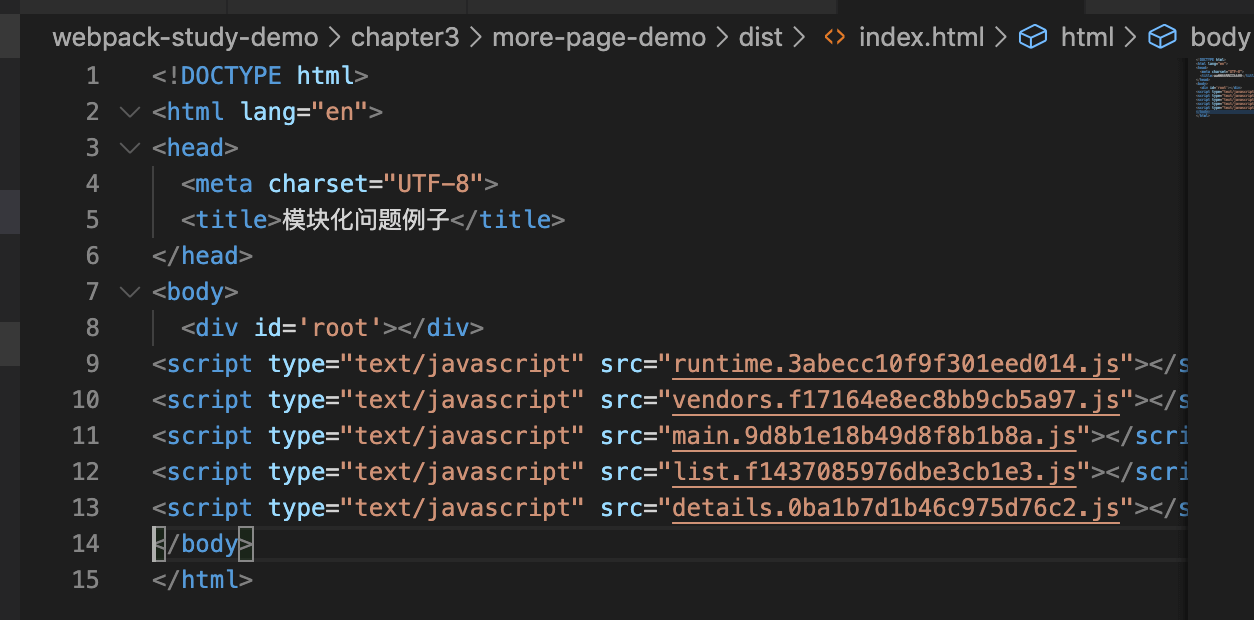Collapse the body block on line 7
This screenshot has height=620, width=1254.
click(129, 292)
